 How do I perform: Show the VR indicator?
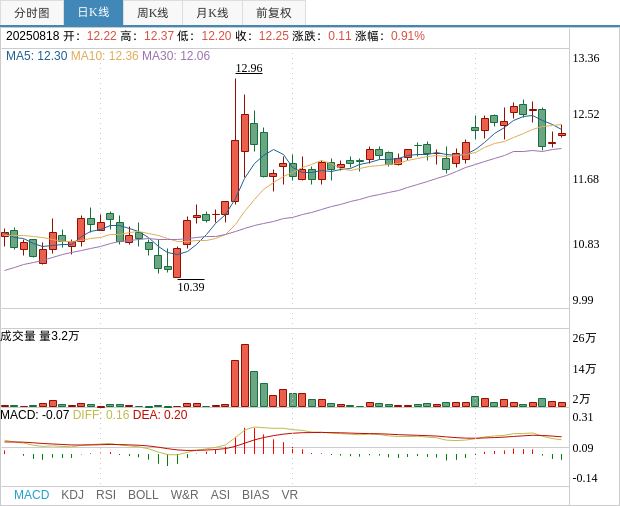289,495
